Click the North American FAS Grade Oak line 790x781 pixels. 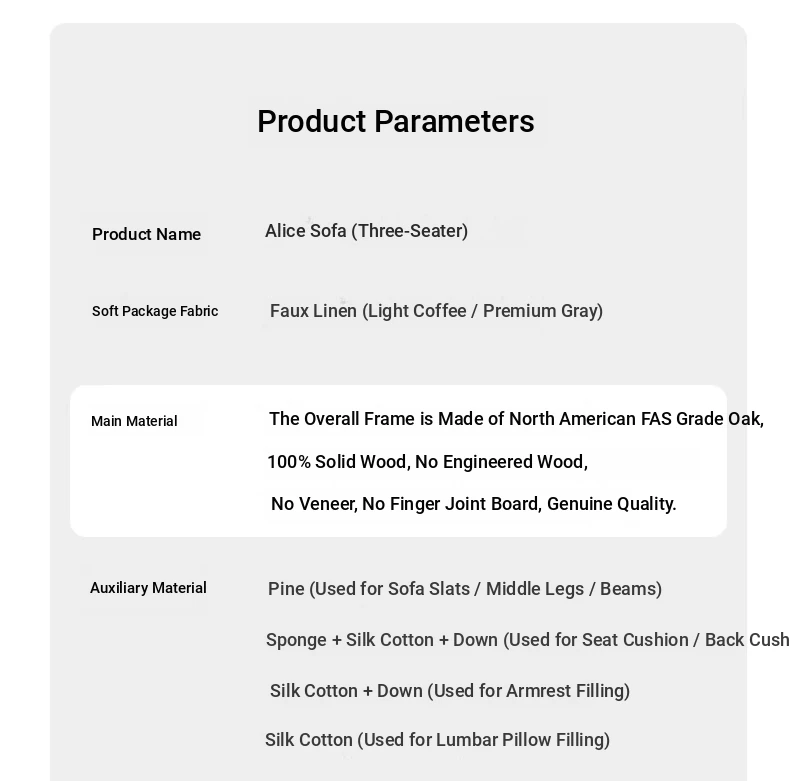(x=516, y=419)
